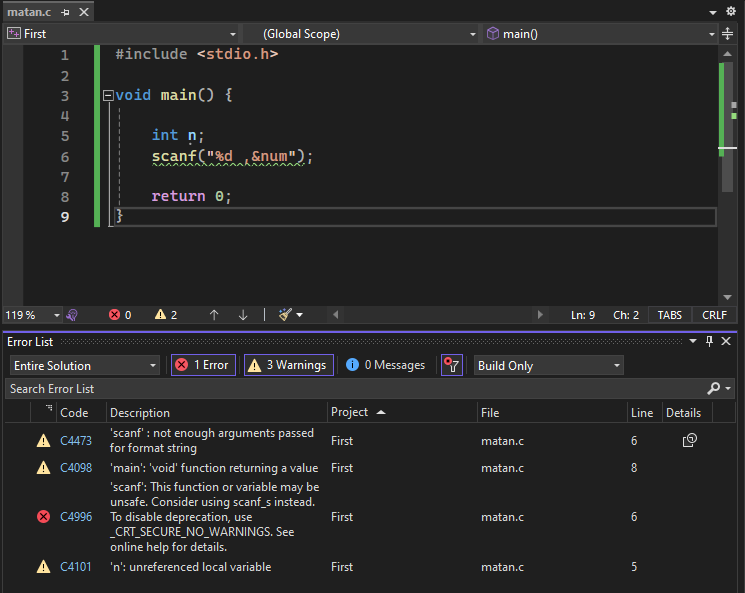Click the CRLF line ending setting

714,315
